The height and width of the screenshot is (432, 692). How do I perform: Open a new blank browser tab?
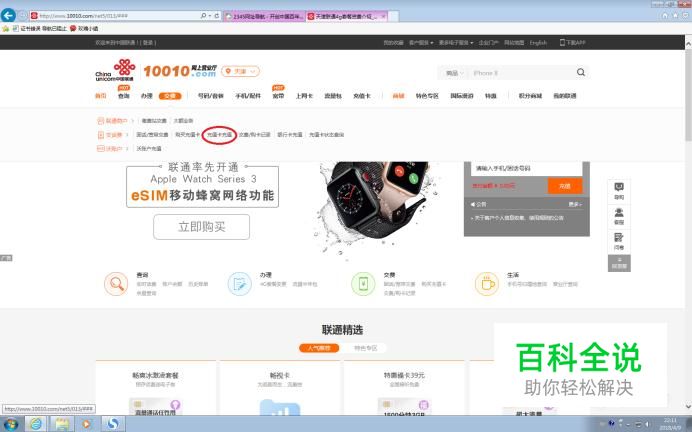(394, 16)
